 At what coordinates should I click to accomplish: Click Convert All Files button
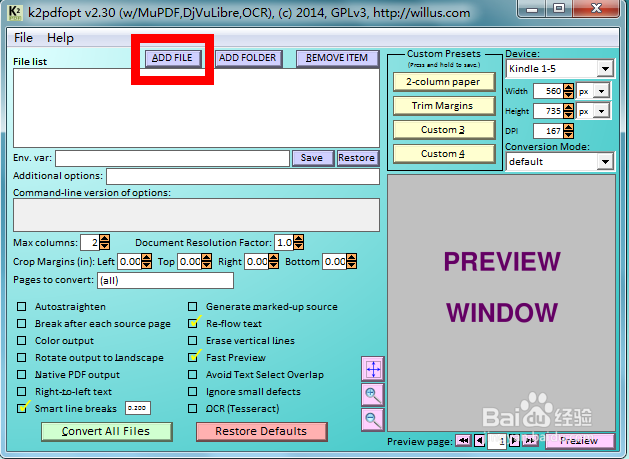tap(106, 431)
